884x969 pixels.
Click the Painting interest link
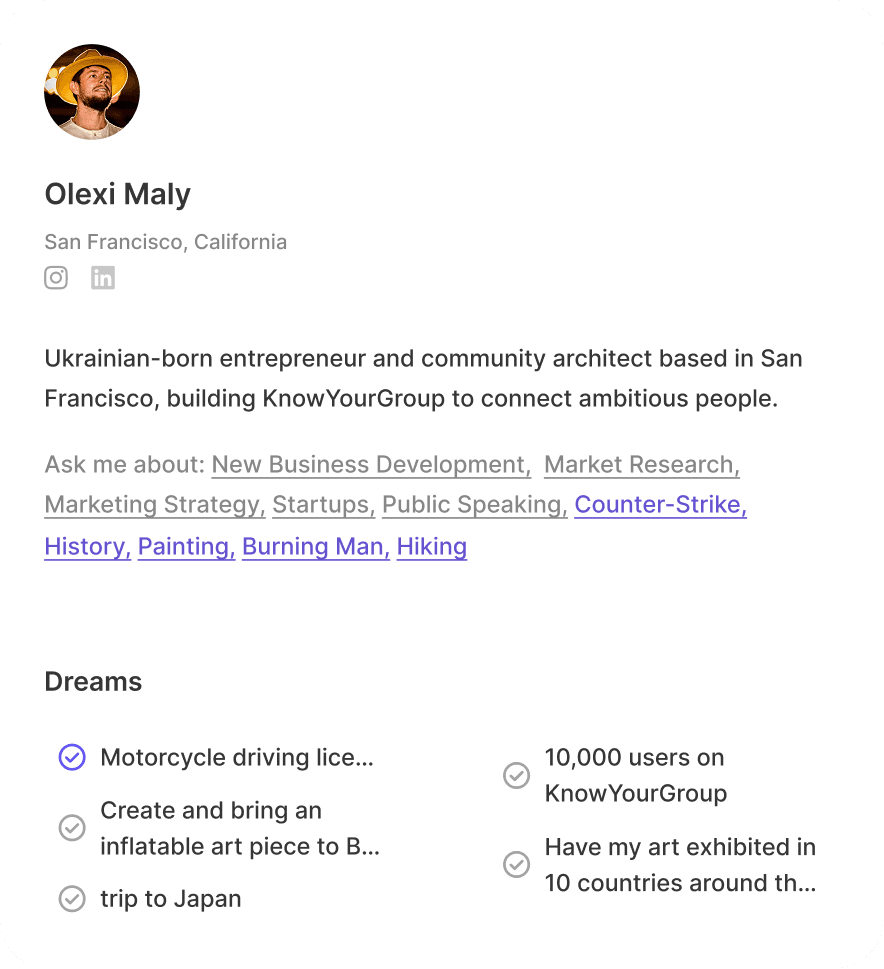pyautogui.click(x=186, y=547)
